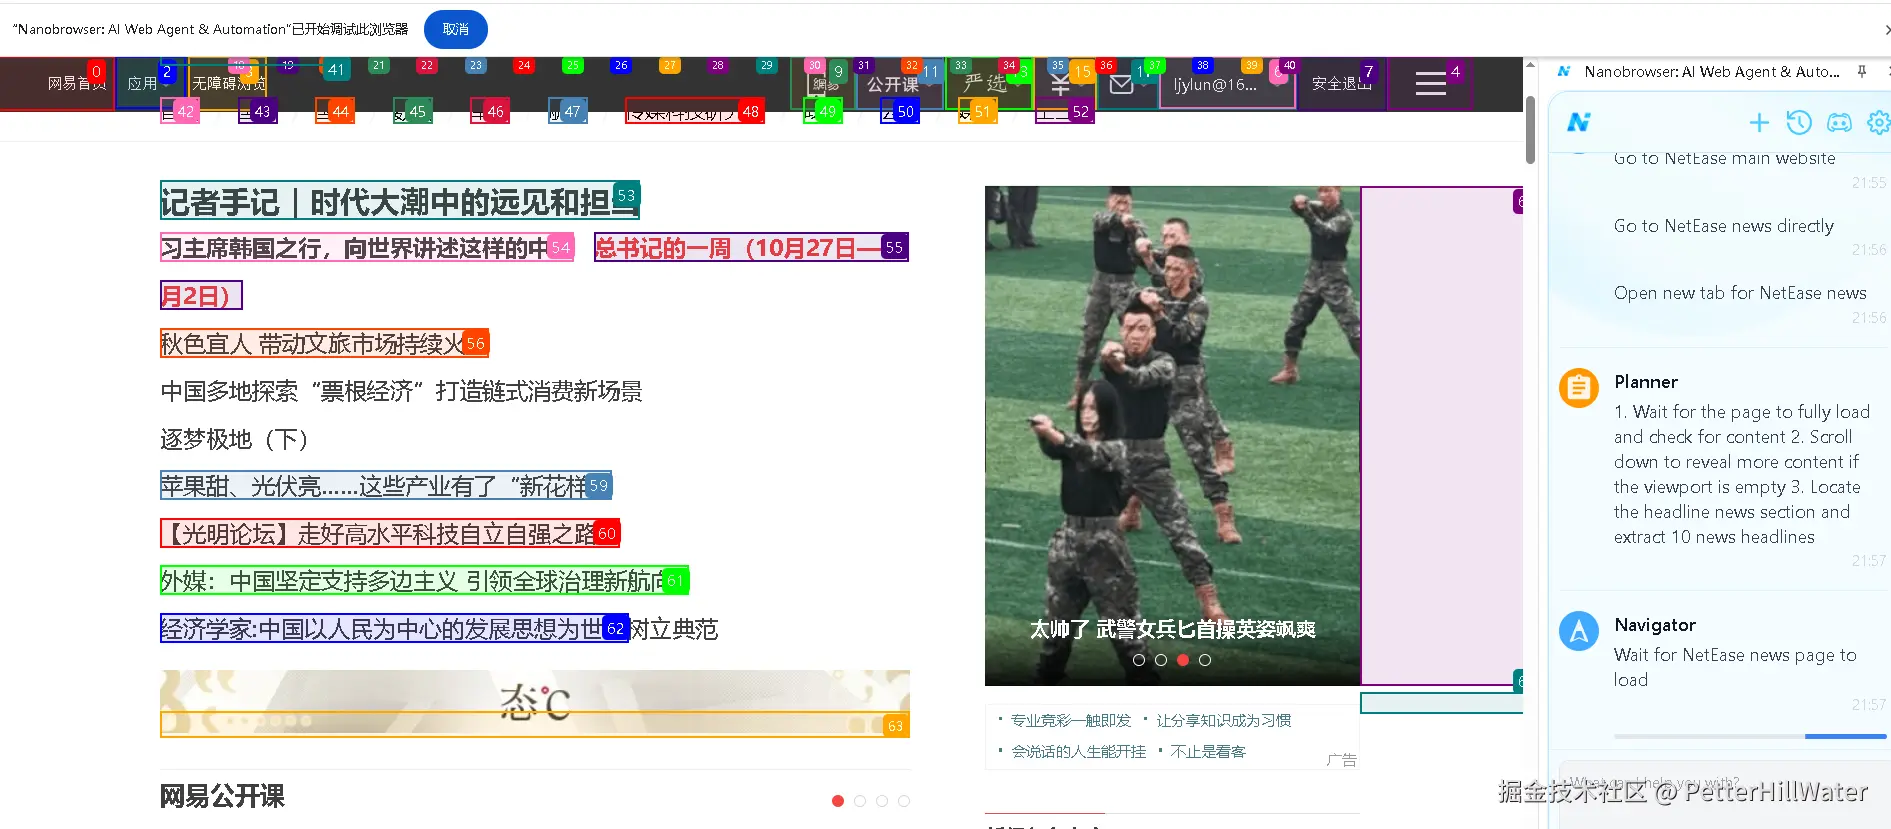Open the Discord icon in Nanobrowser panel
The height and width of the screenshot is (829, 1891).
(1839, 122)
